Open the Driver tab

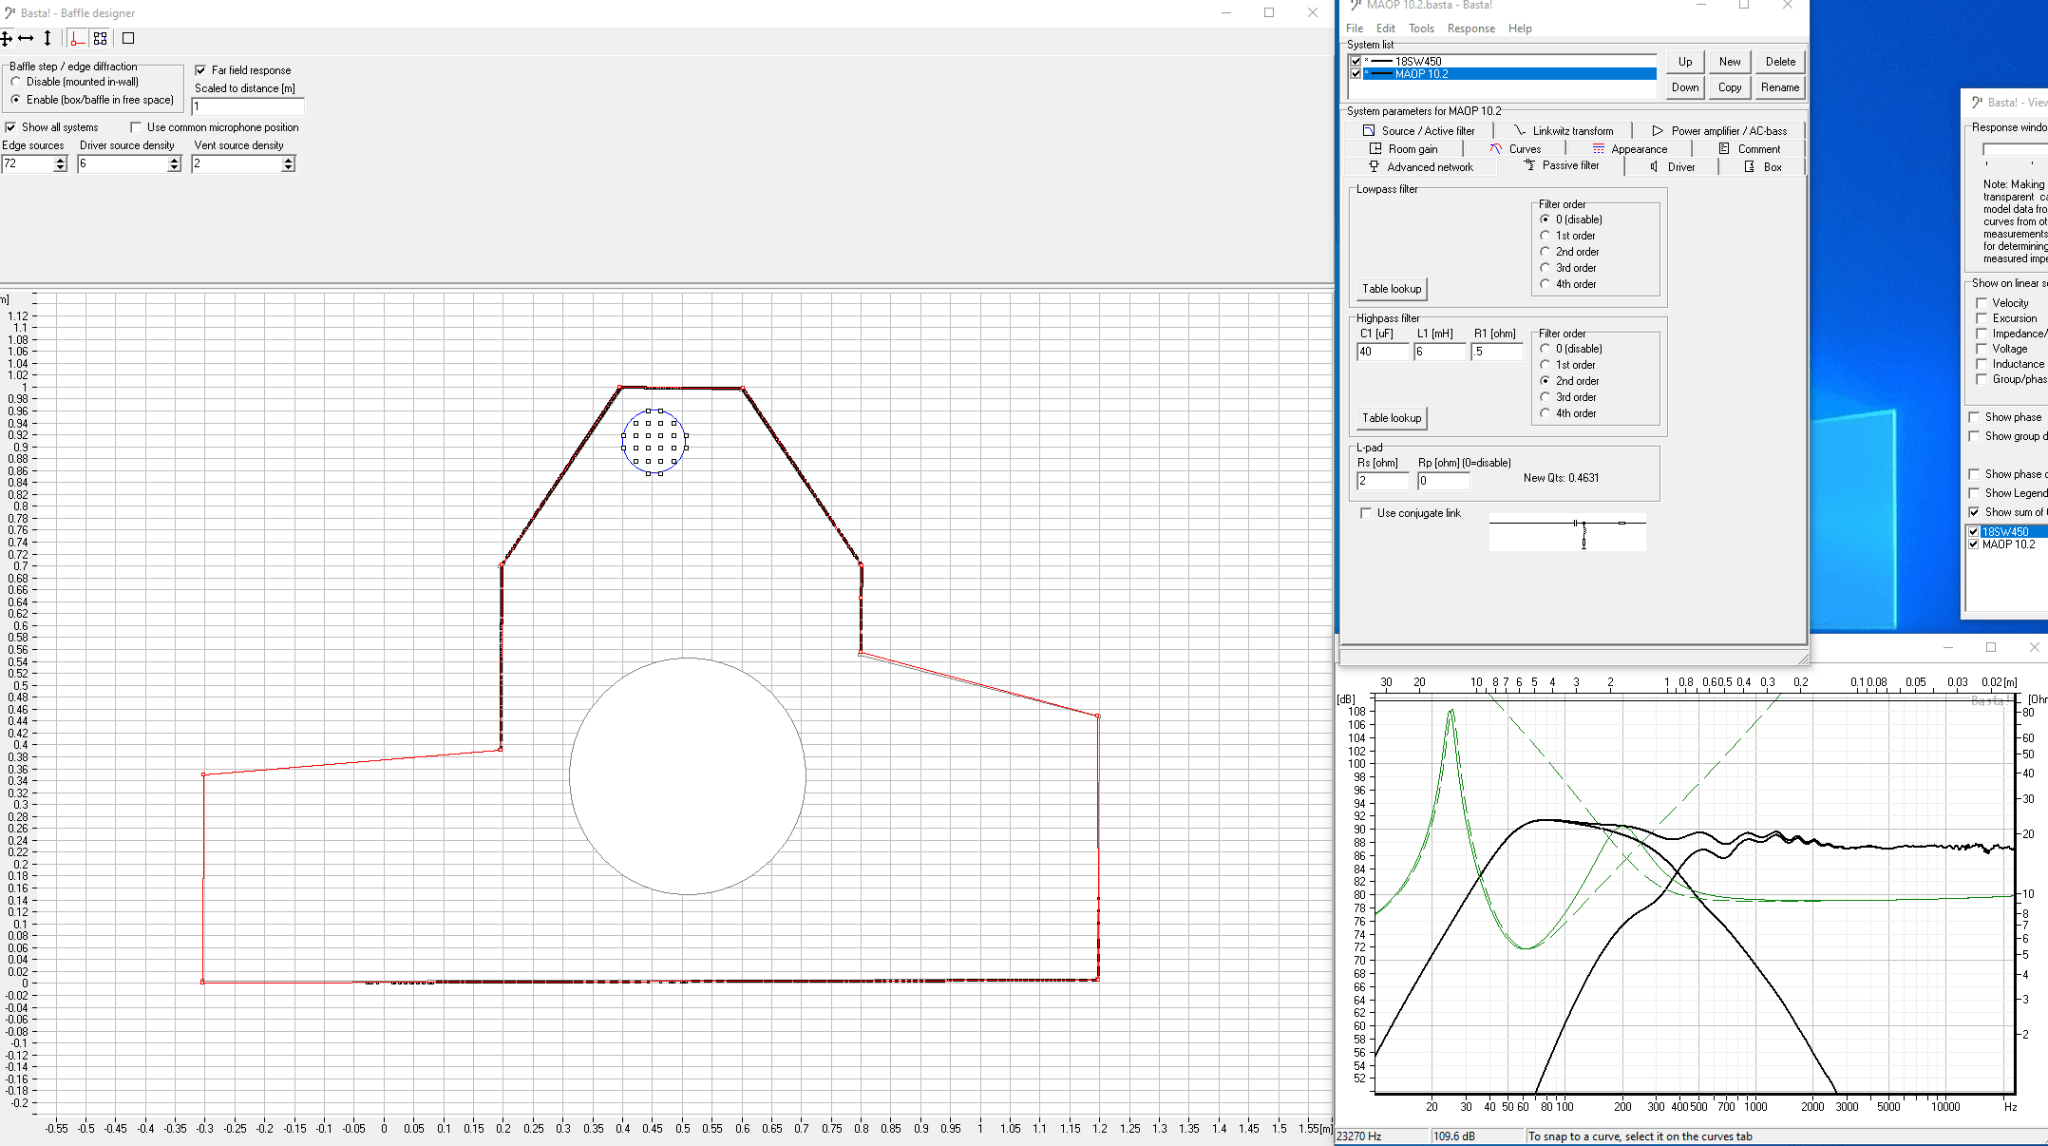(x=1672, y=167)
